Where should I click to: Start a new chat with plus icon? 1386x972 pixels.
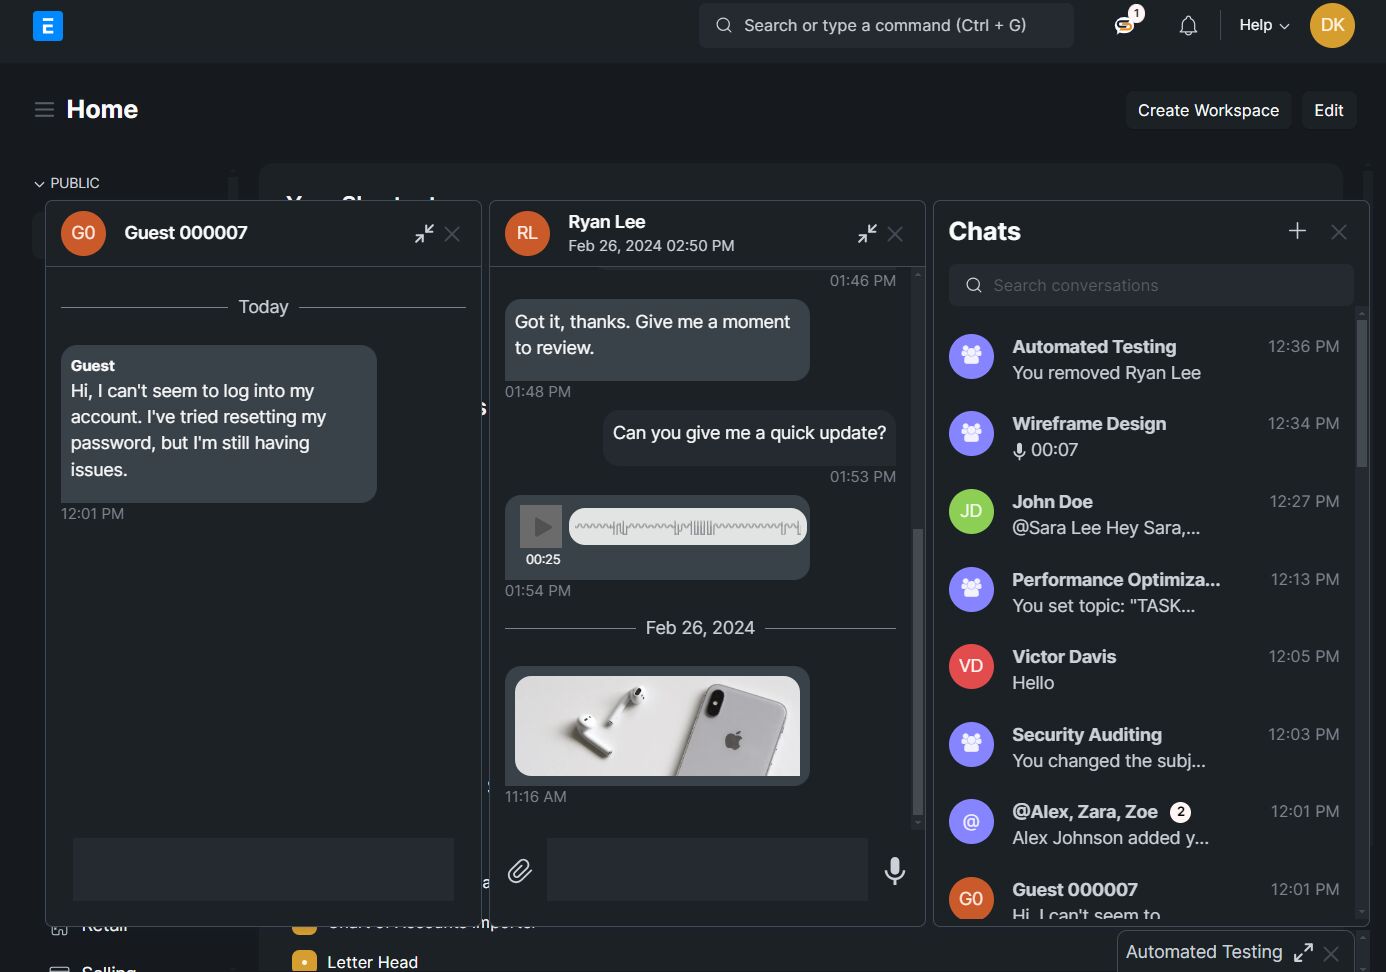pos(1297,231)
